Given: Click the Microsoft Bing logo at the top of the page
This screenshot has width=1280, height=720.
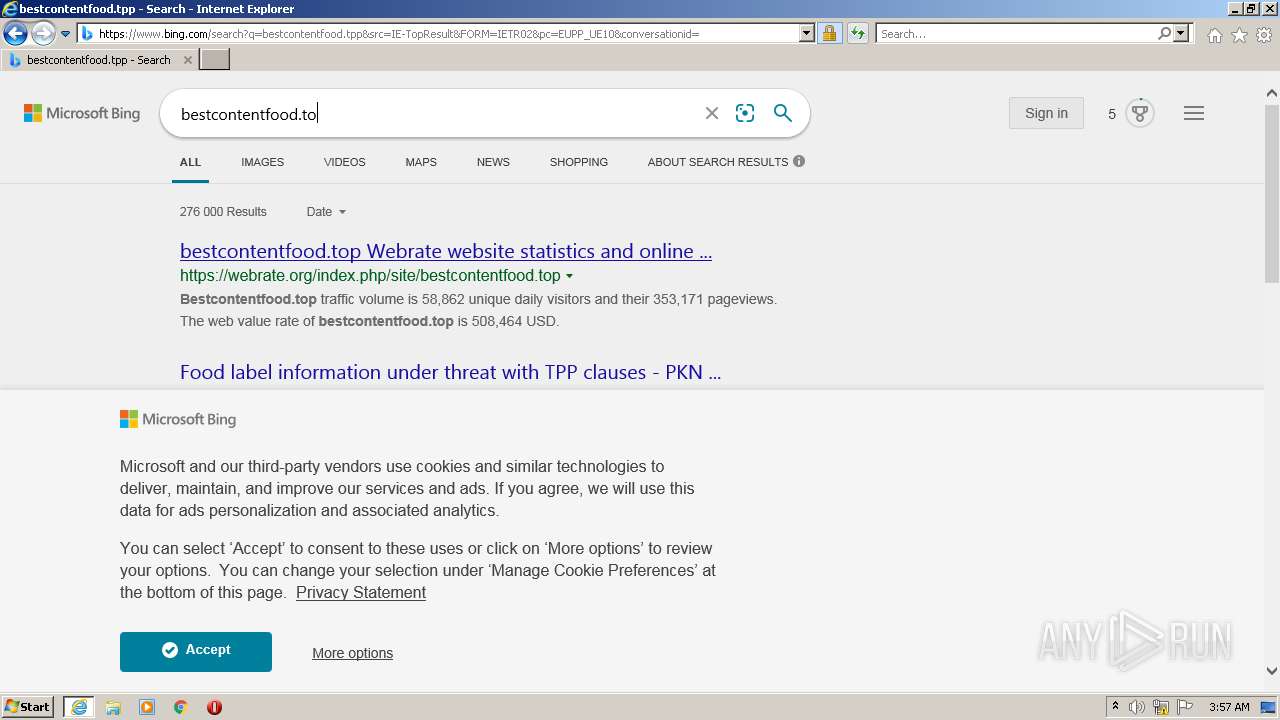Looking at the screenshot, I should point(82,113).
